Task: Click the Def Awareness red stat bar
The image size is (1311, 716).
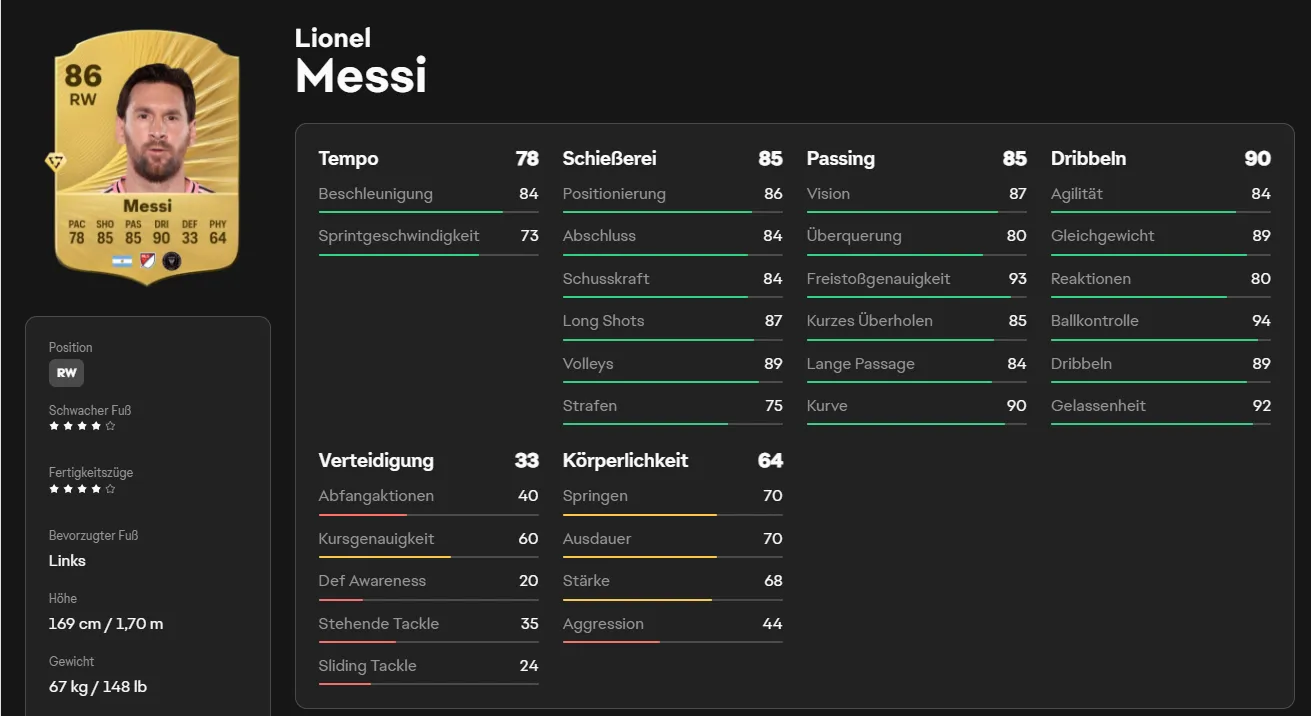Action: pyautogui.click(x=428, y=599)
